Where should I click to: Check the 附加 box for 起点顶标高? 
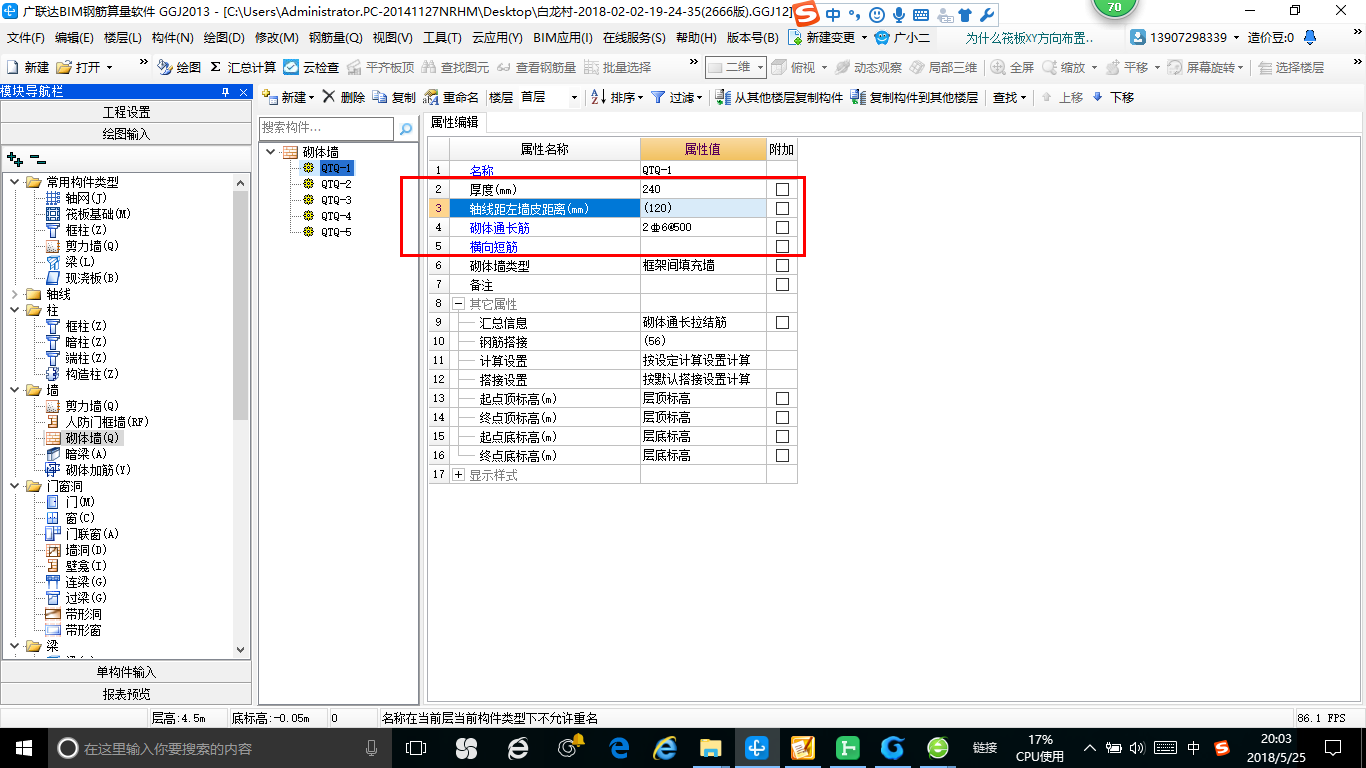782,398
